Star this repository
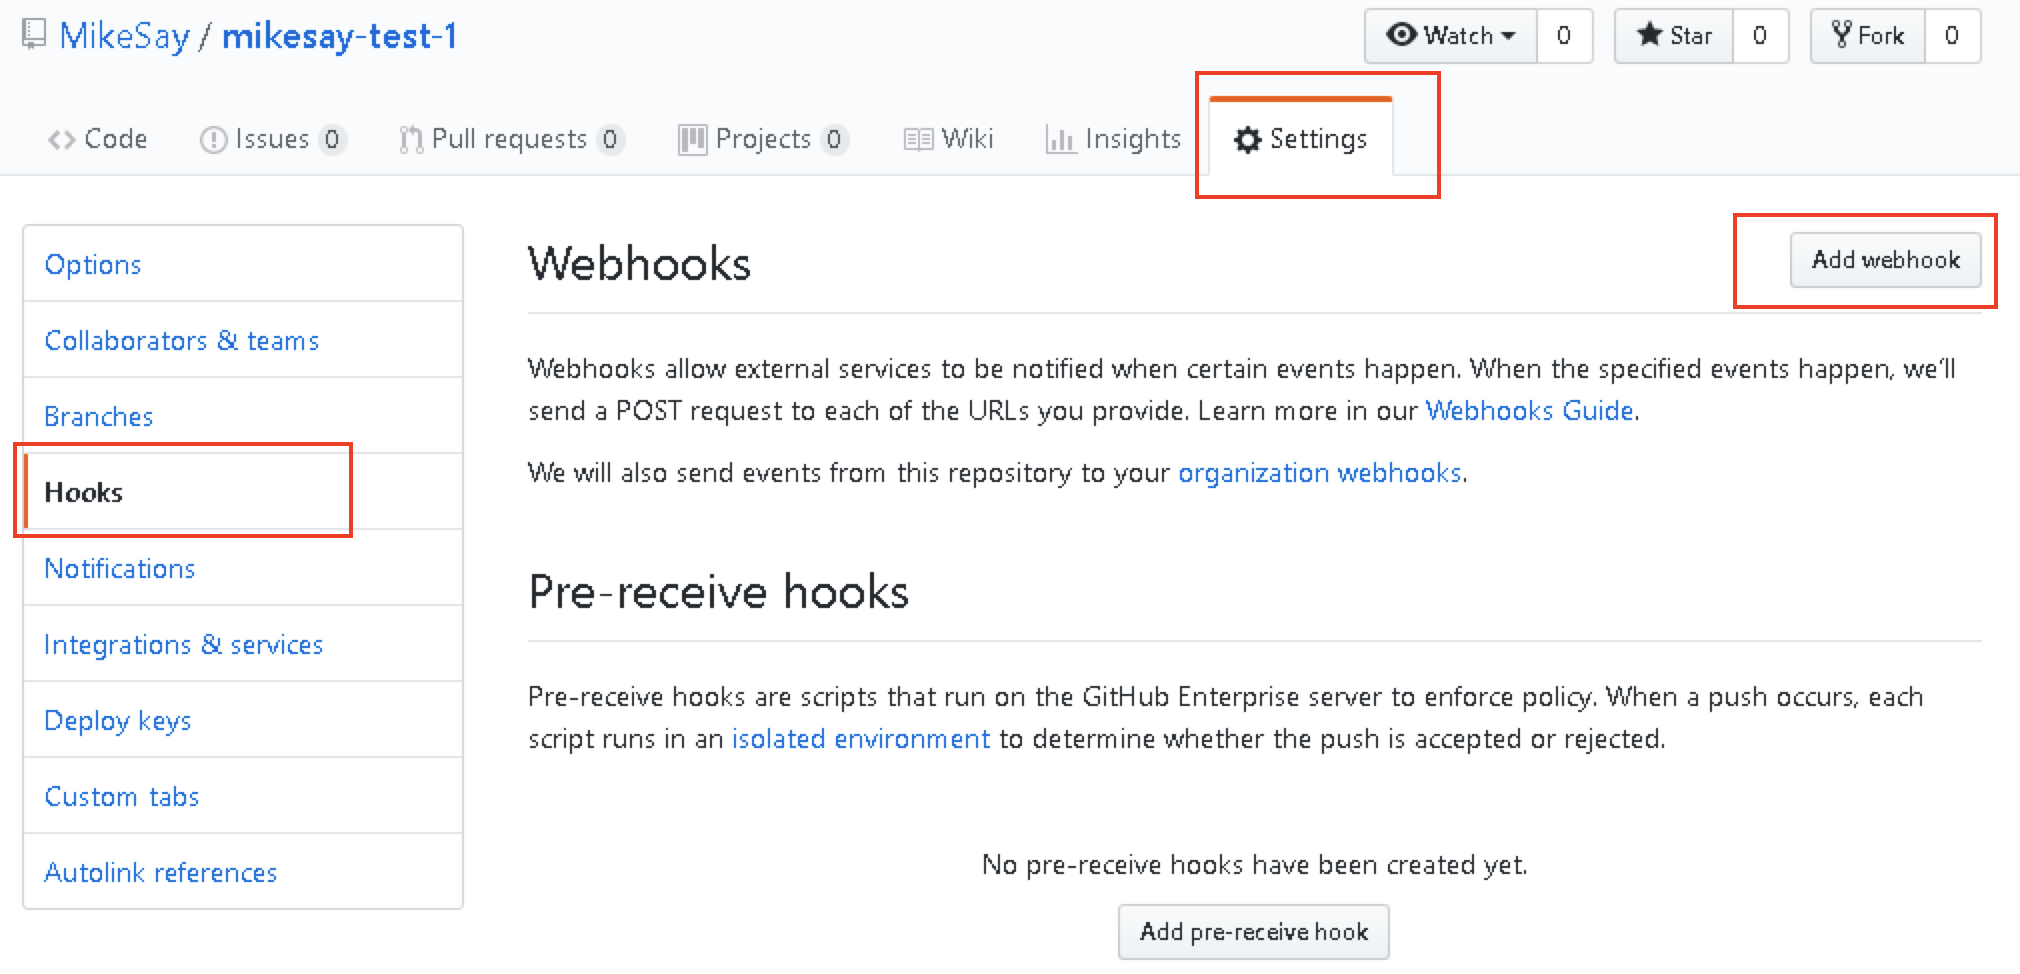The image size is (2020, 974). click(1674, 36)
